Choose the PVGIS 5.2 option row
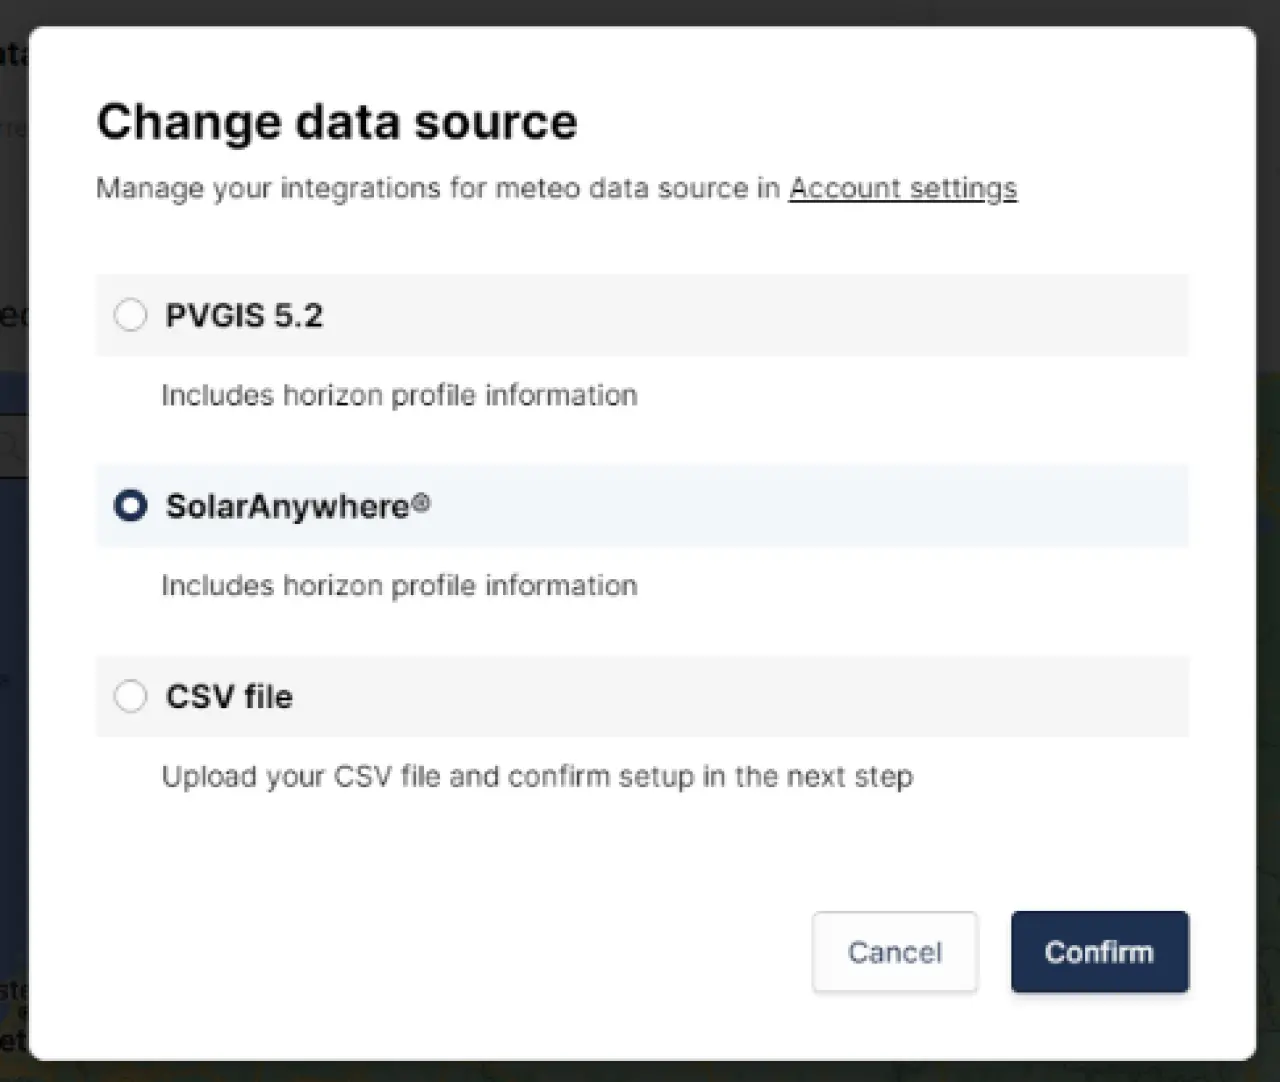 [640, 315]
